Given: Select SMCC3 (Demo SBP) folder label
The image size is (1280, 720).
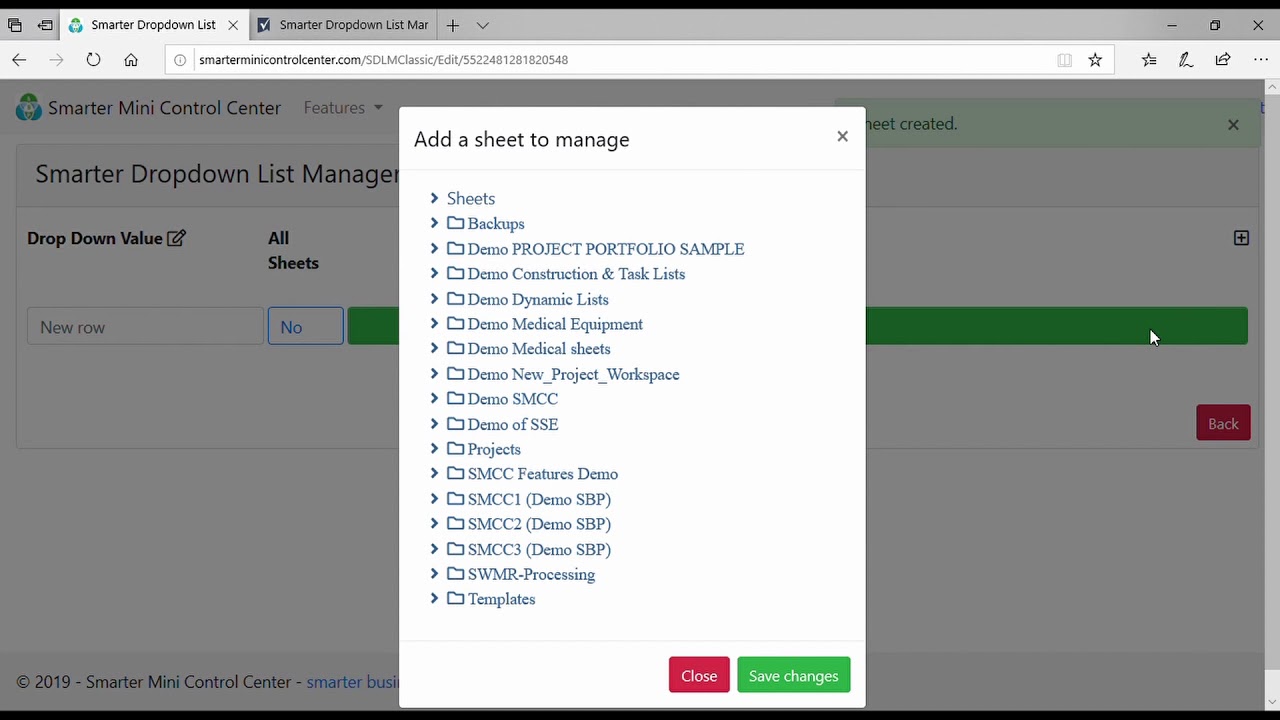Looking at the screenshot, I should 539,549.
